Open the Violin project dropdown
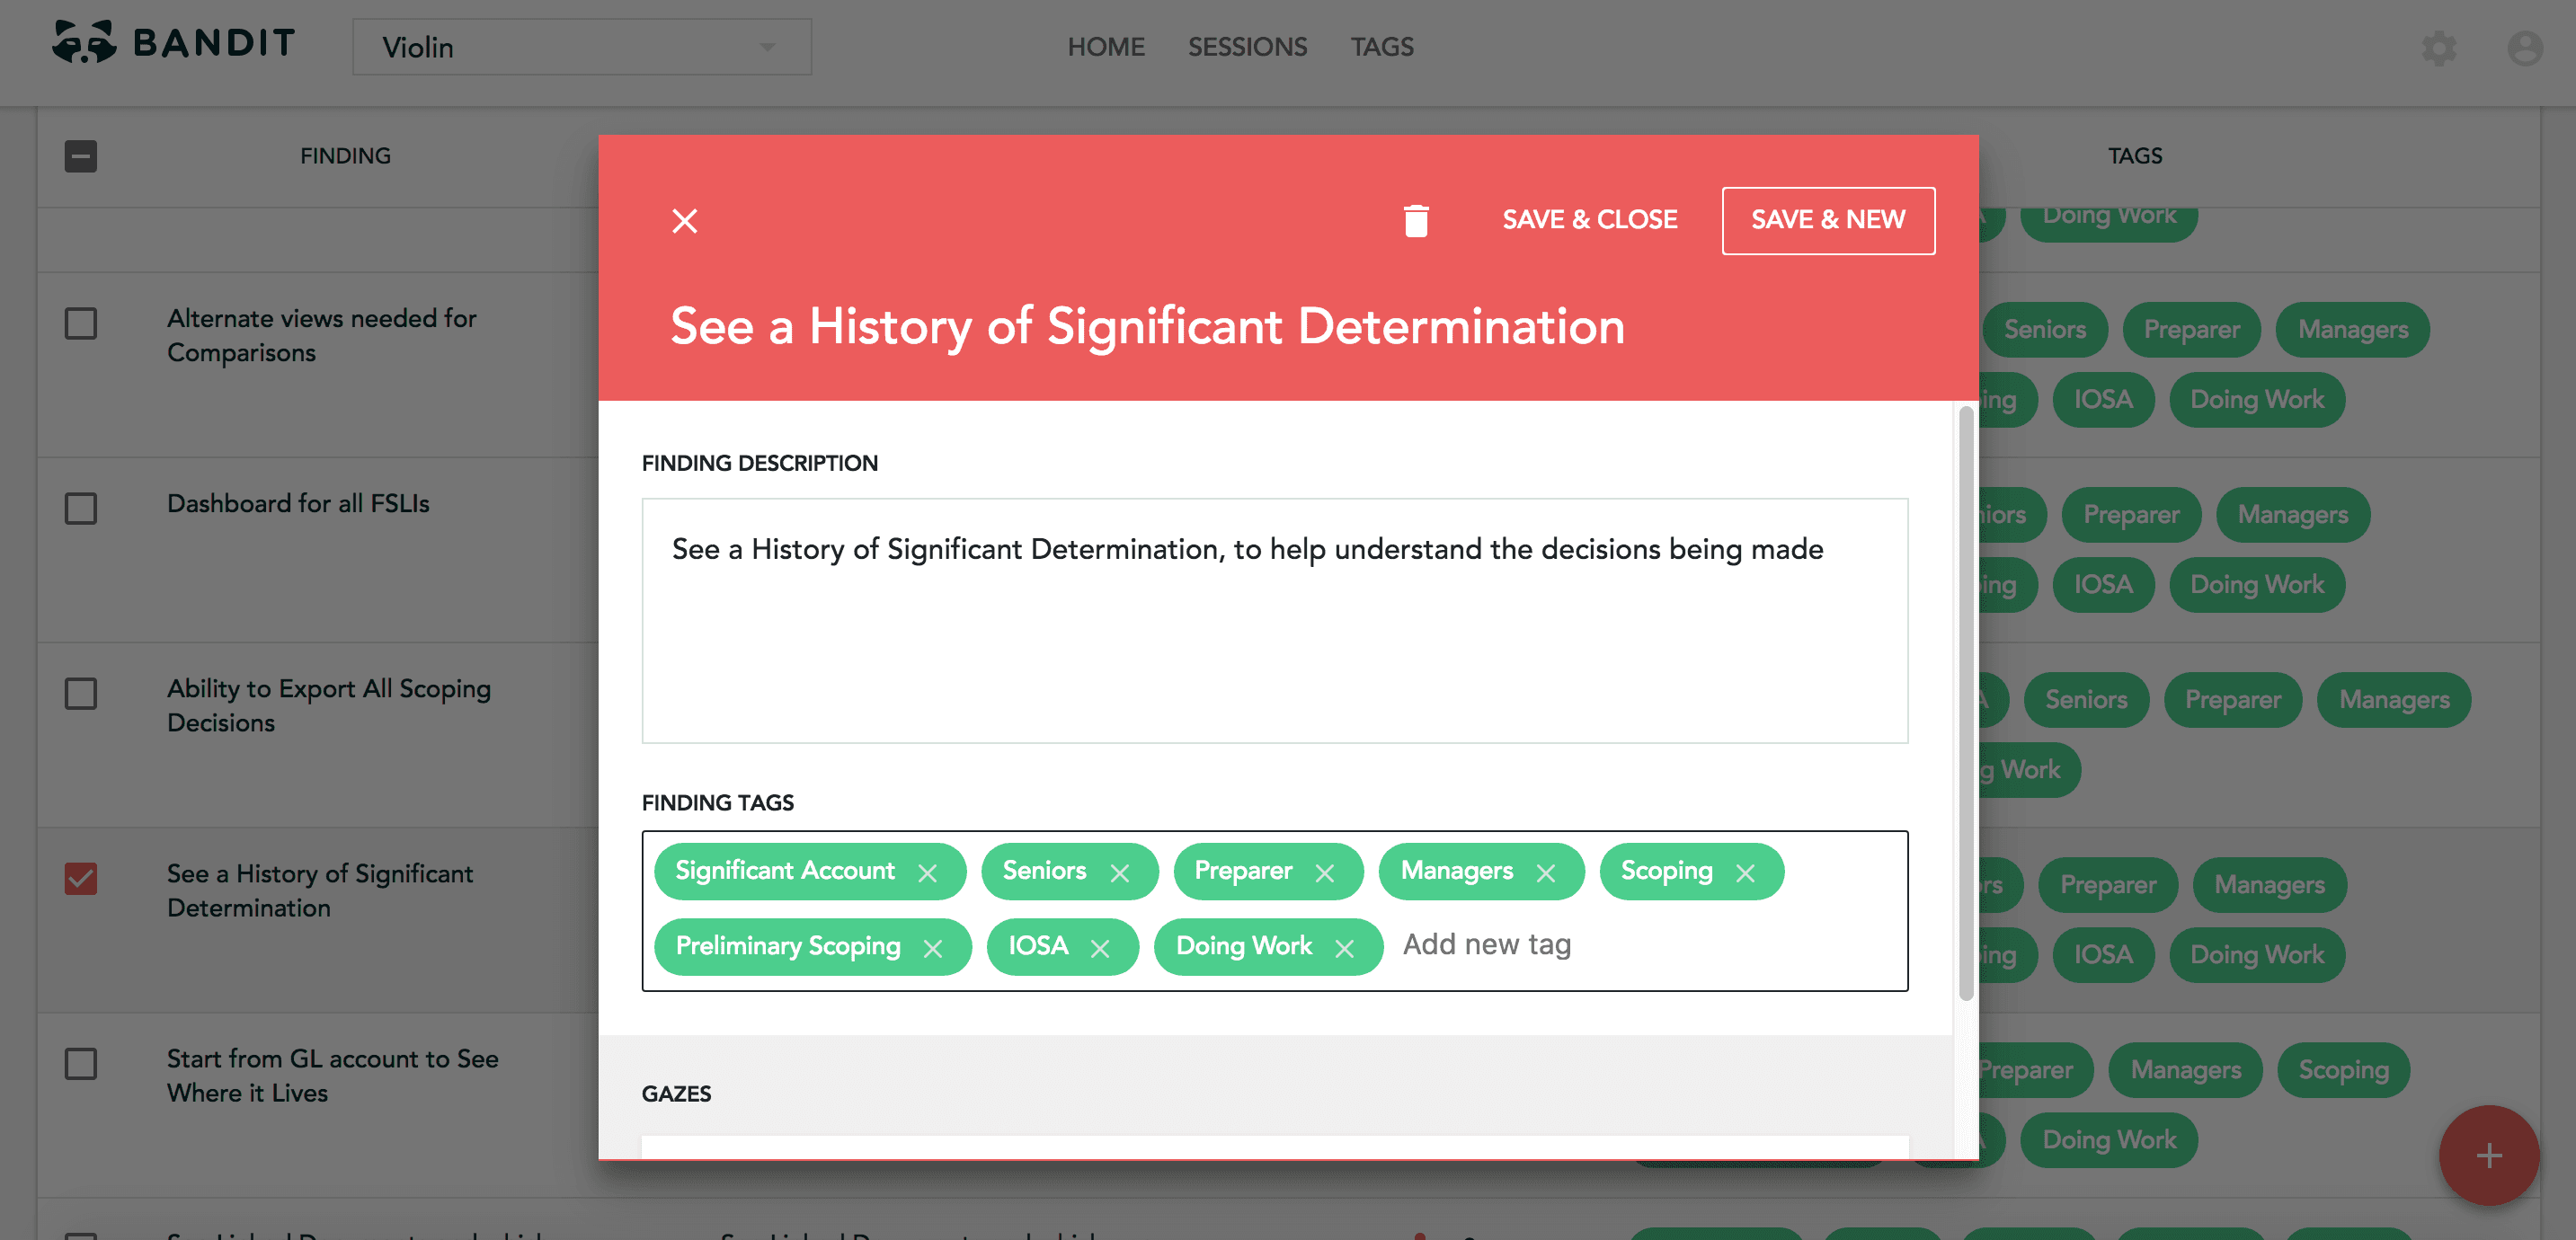The image size is (2576, 1240). pyautogui.click(x=581, y=47)
